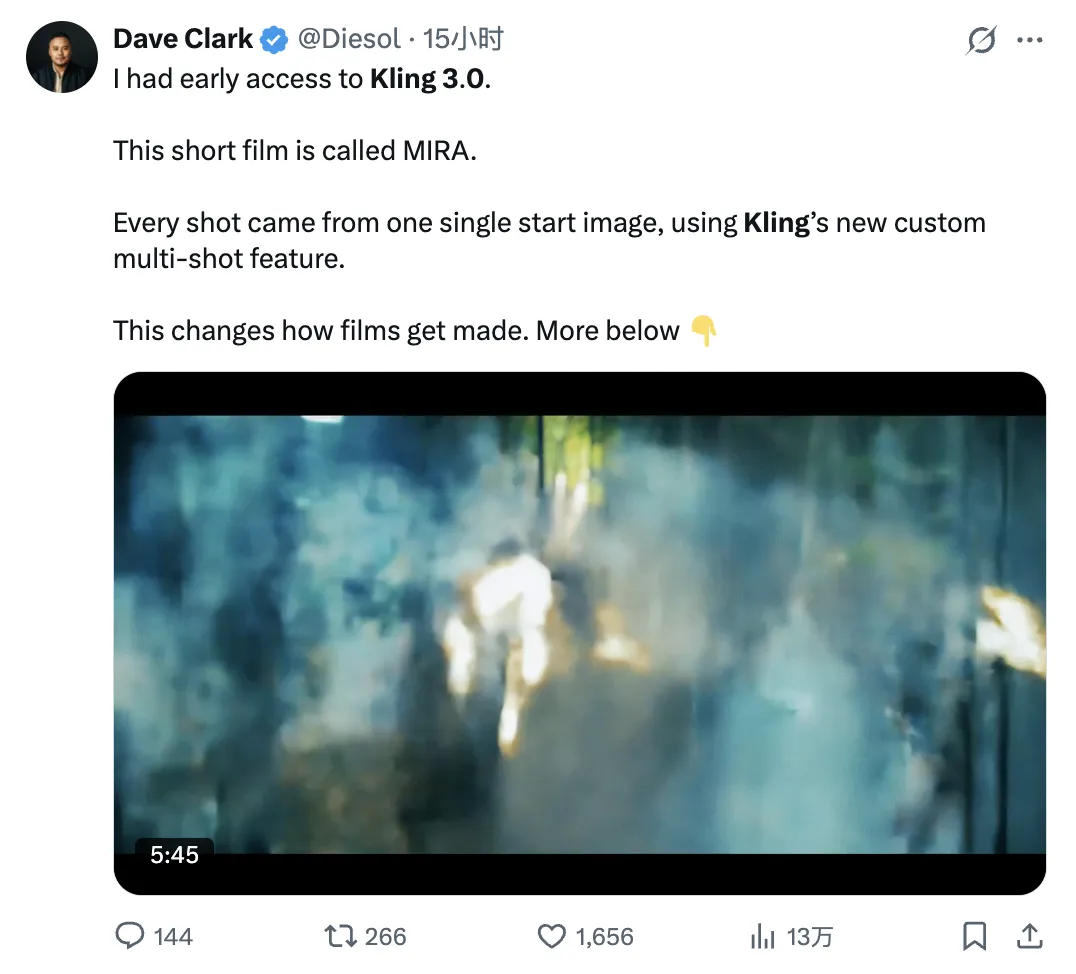Open the three-dot more options menu
This screenshot has width=1076, height=974.
(x=1029, y=41)
